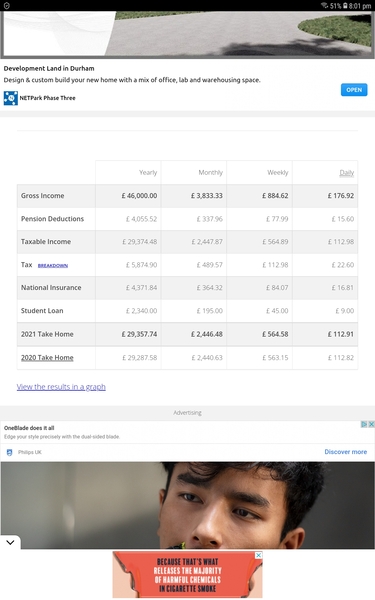Image resolution: width=375 pixels, height=600 pixels.
Task: Tap the Pension Deductions row label
Action: point(52,219)
